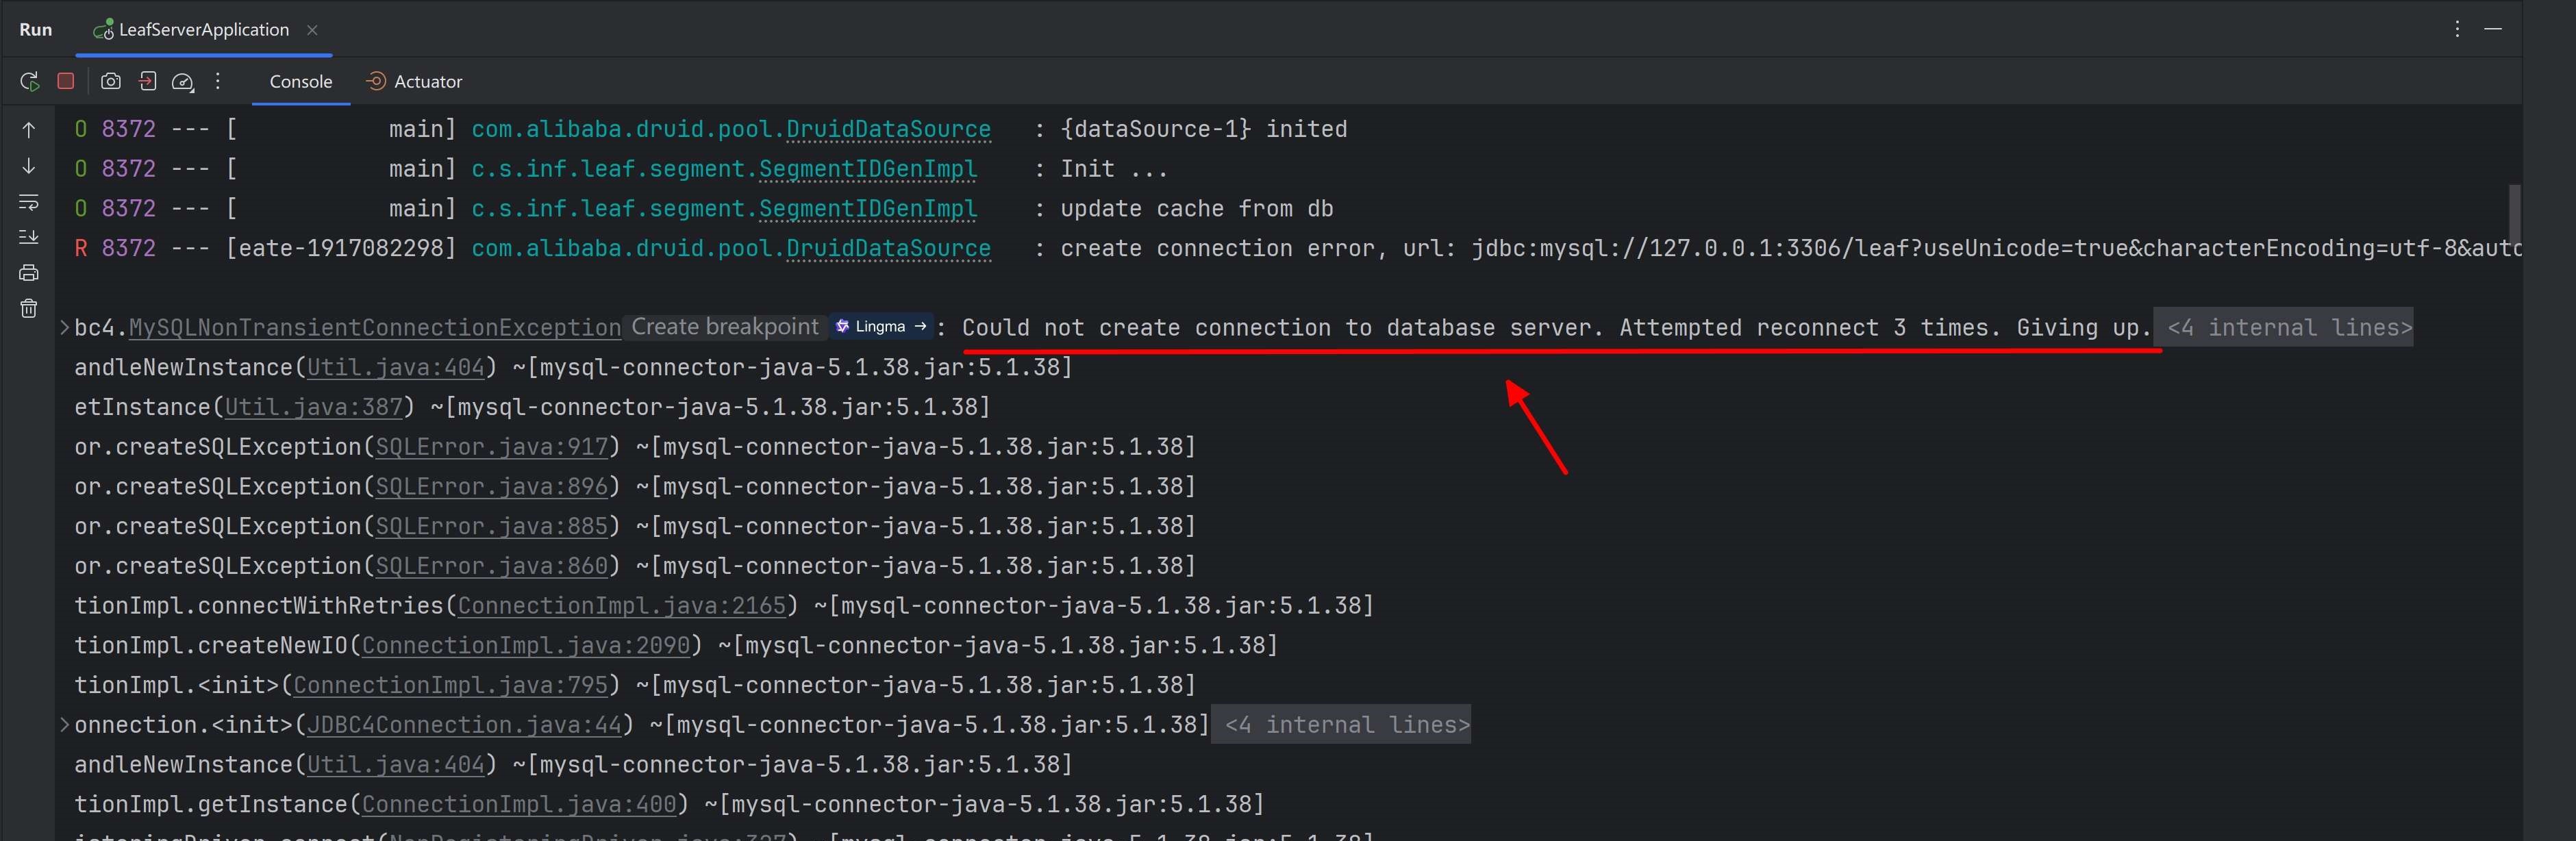This screenshot has height=841, width=2576.
Task: Click the Create breakpoint inline hint
Action: (724, 327)
